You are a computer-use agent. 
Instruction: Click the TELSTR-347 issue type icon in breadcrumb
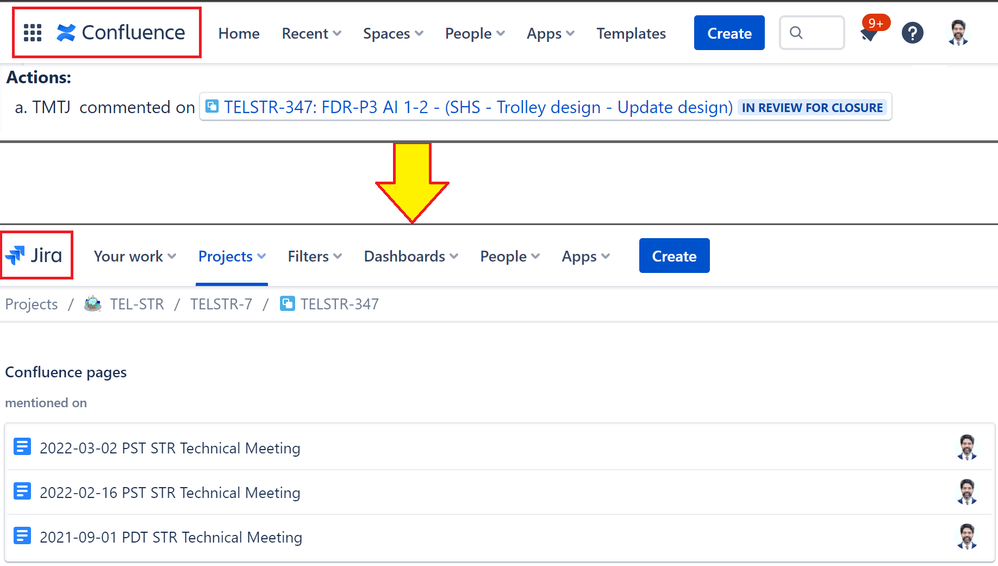(288, 304)
